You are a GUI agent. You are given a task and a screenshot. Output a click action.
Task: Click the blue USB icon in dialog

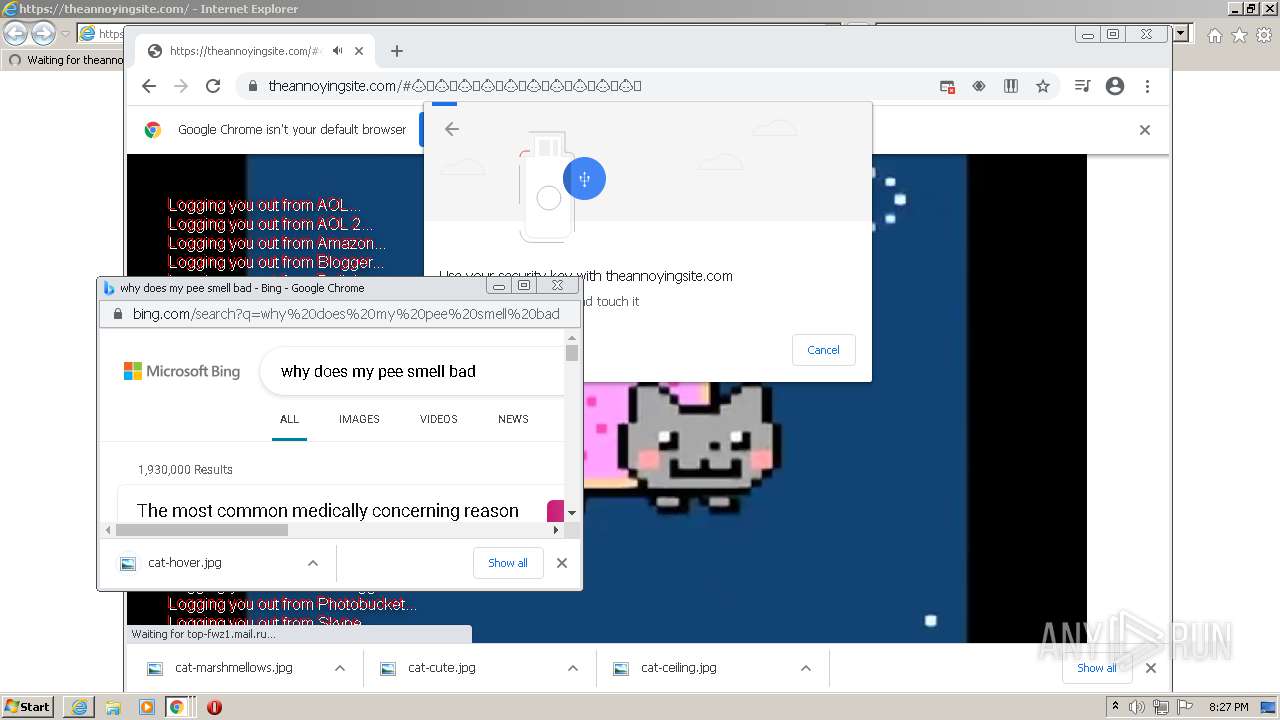[x=584, y=179]
